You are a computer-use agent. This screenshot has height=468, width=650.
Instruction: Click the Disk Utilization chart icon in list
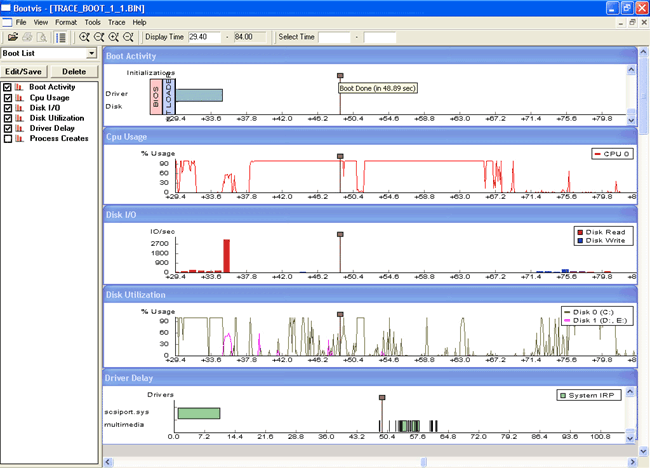point(19,118)
